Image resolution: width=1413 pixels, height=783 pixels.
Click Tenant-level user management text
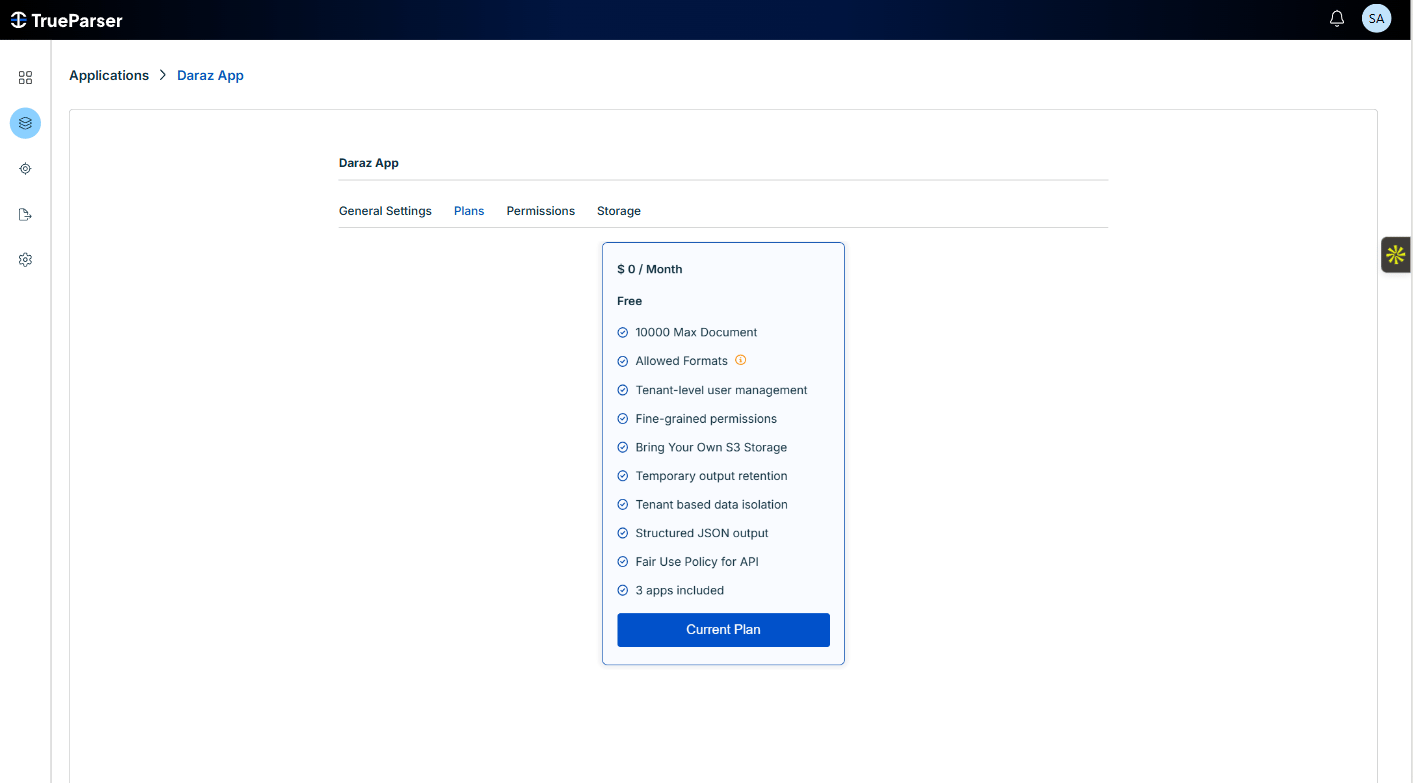(721, 390)
